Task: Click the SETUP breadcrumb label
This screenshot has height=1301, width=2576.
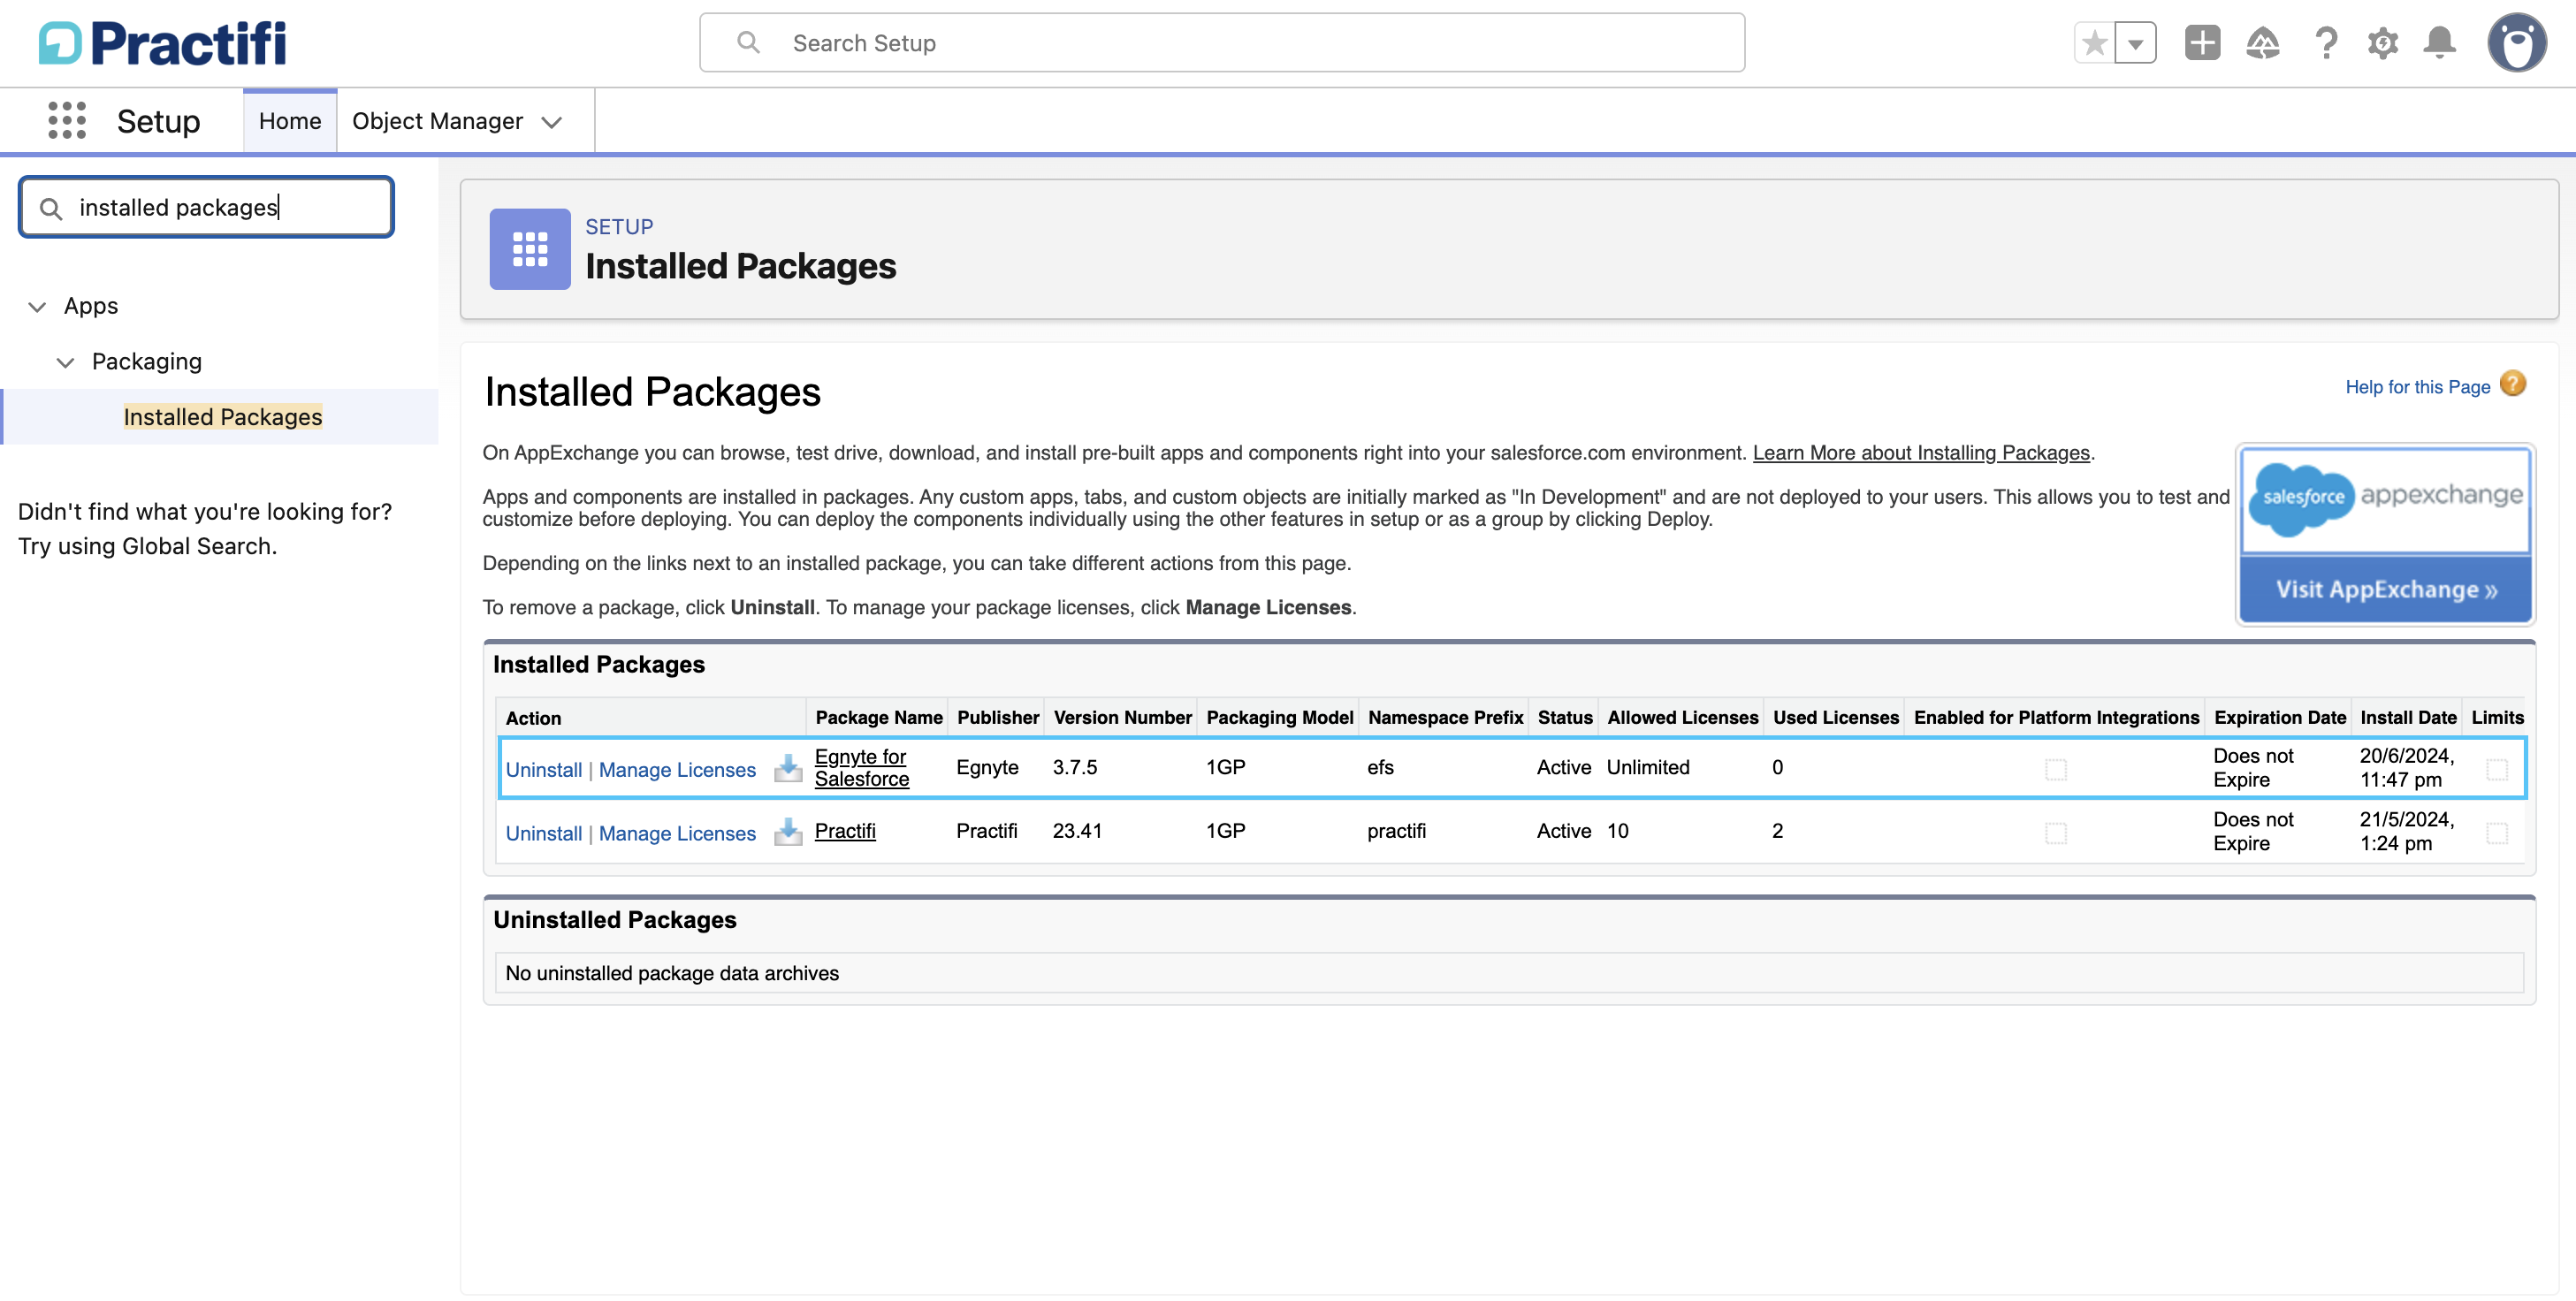Action: [x=619, y=227]
